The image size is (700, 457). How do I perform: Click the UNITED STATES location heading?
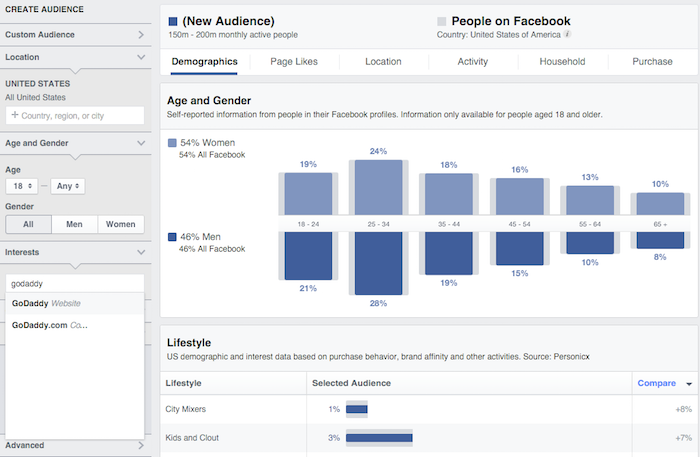pyautogui.click(x=38, y=84)
